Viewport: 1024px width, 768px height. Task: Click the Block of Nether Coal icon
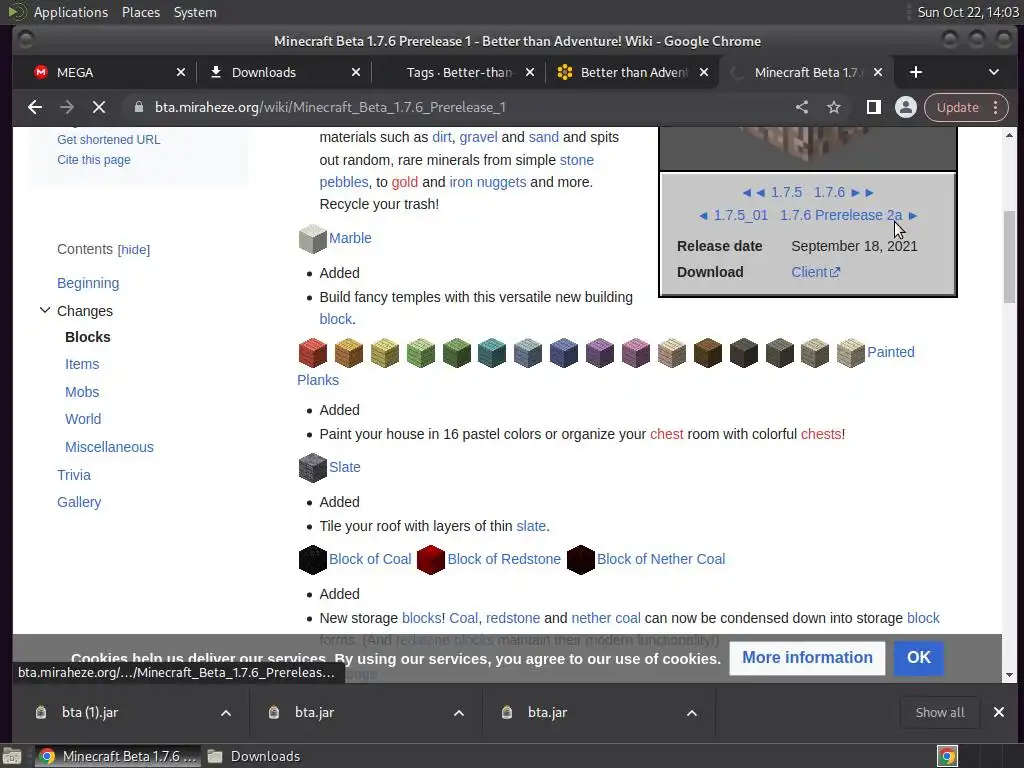(581, 560)
